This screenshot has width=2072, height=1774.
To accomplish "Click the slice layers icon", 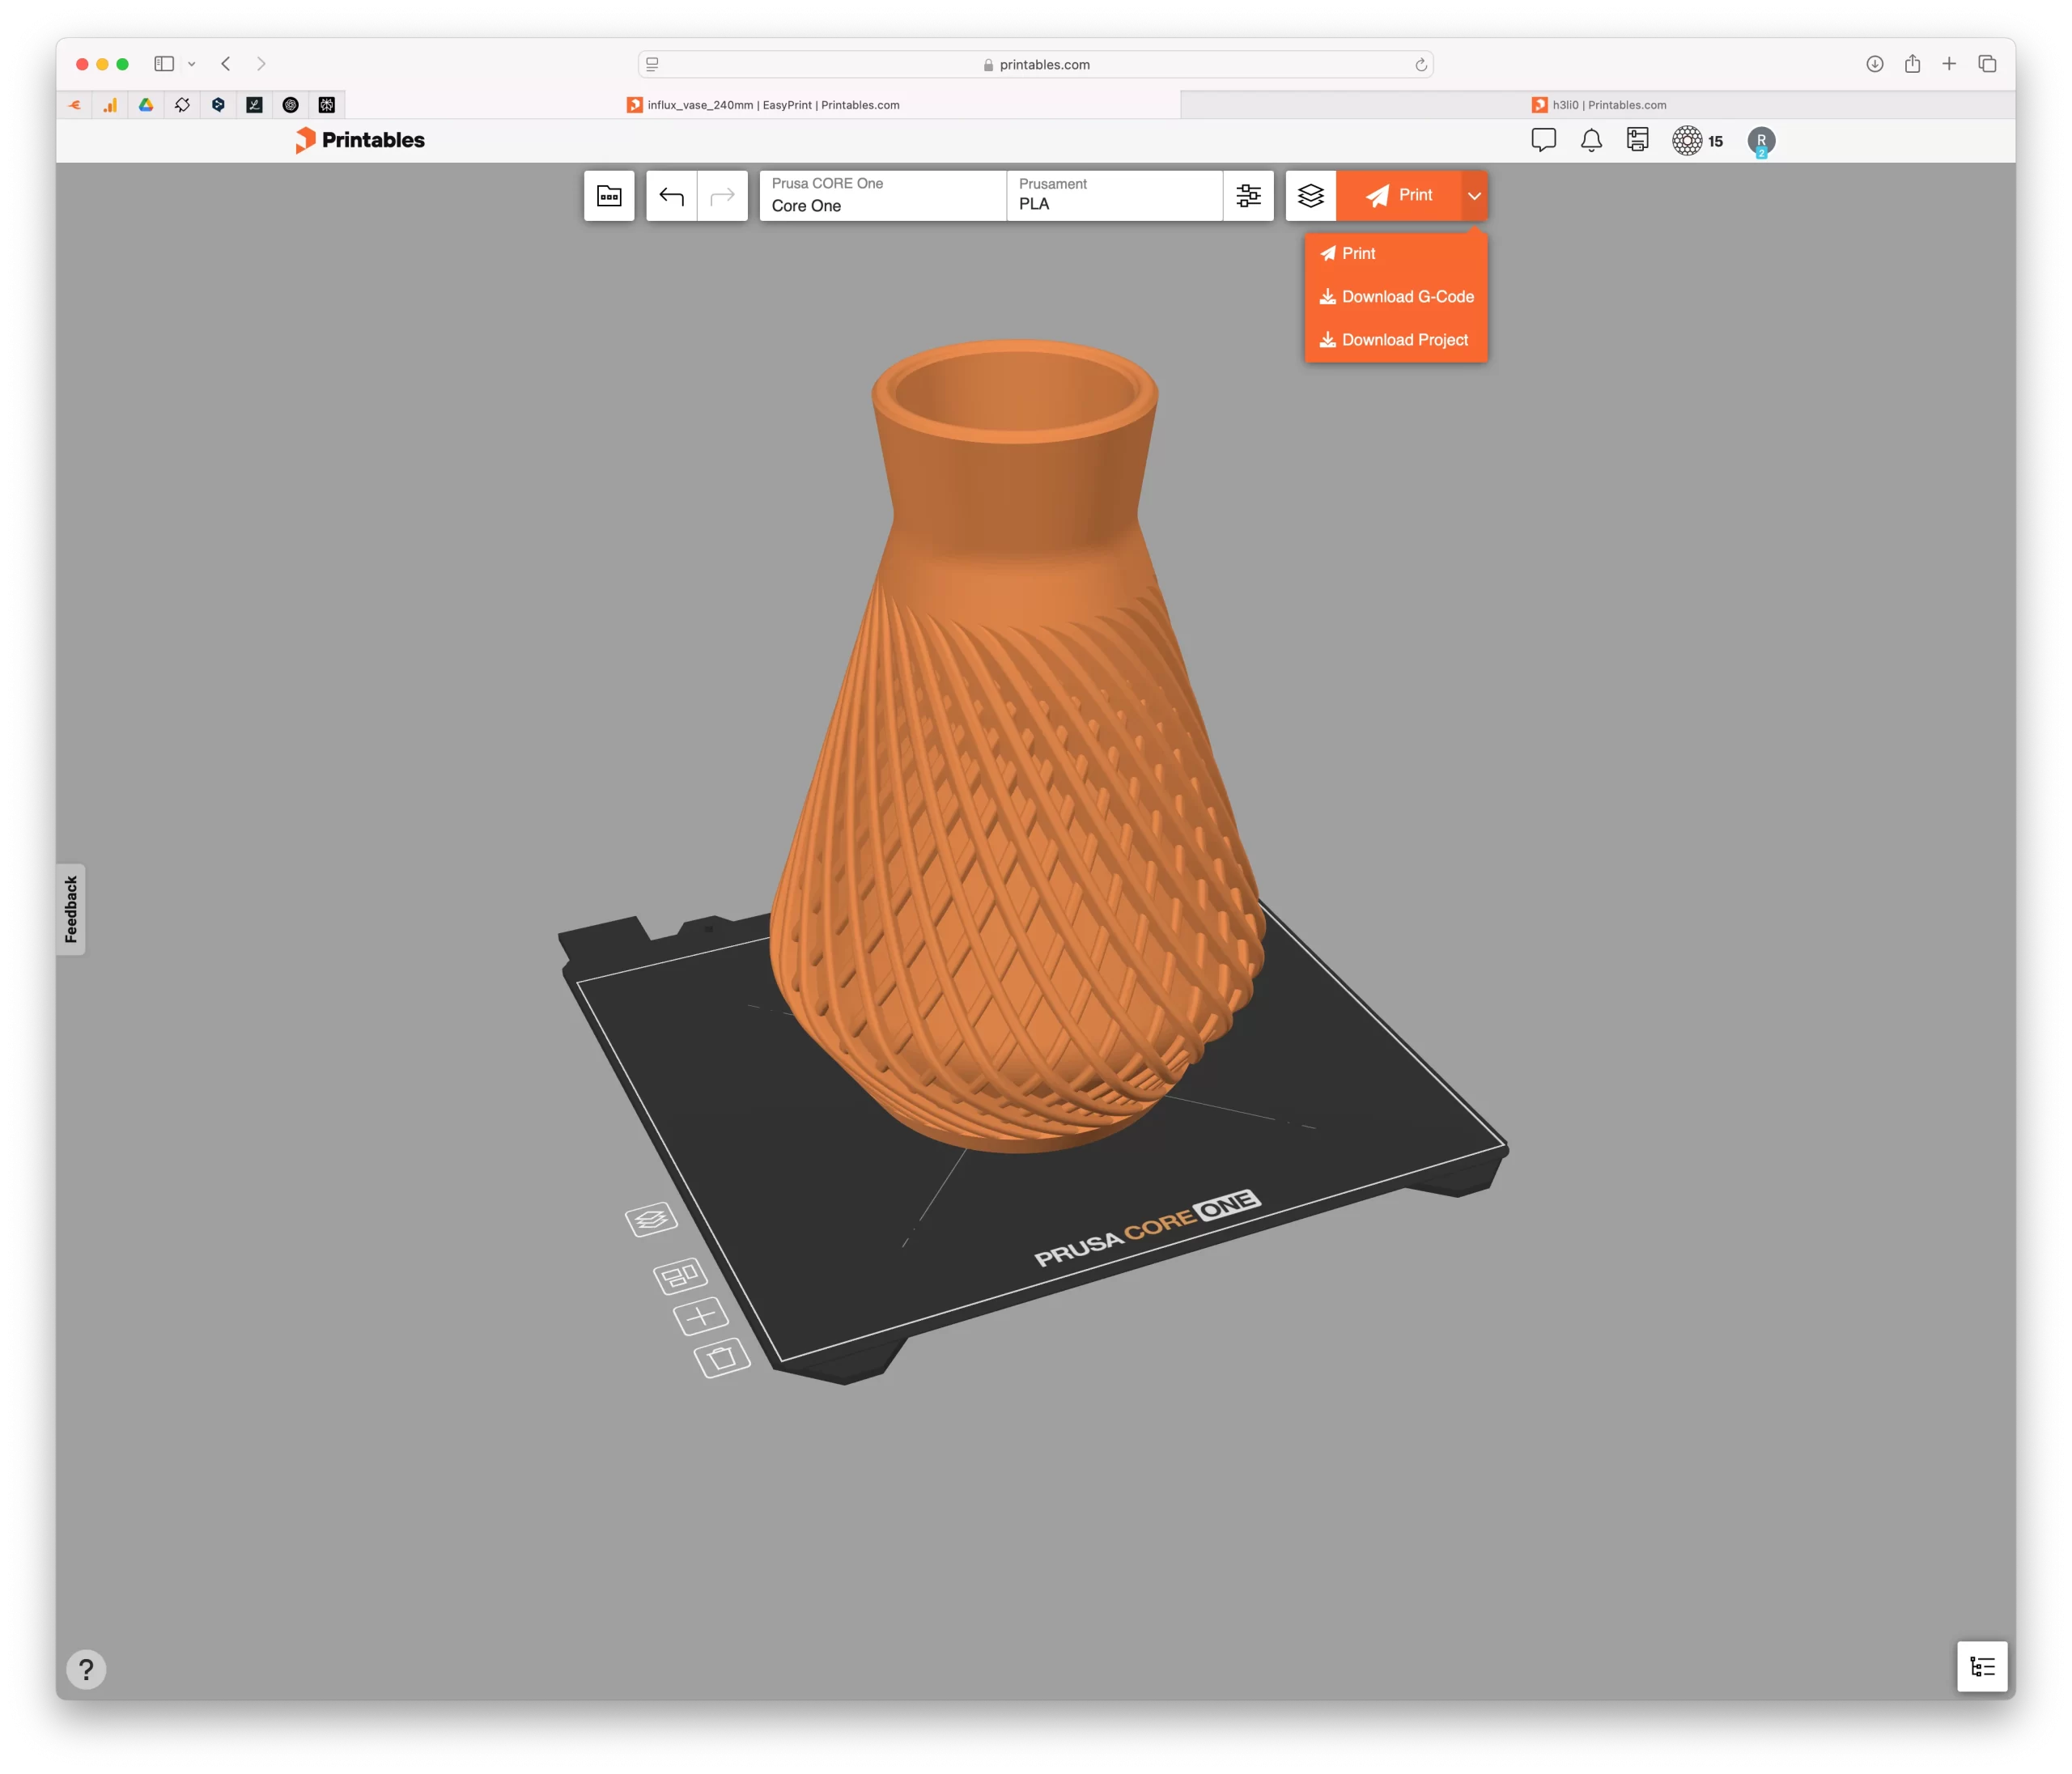I will point(1310,196).
